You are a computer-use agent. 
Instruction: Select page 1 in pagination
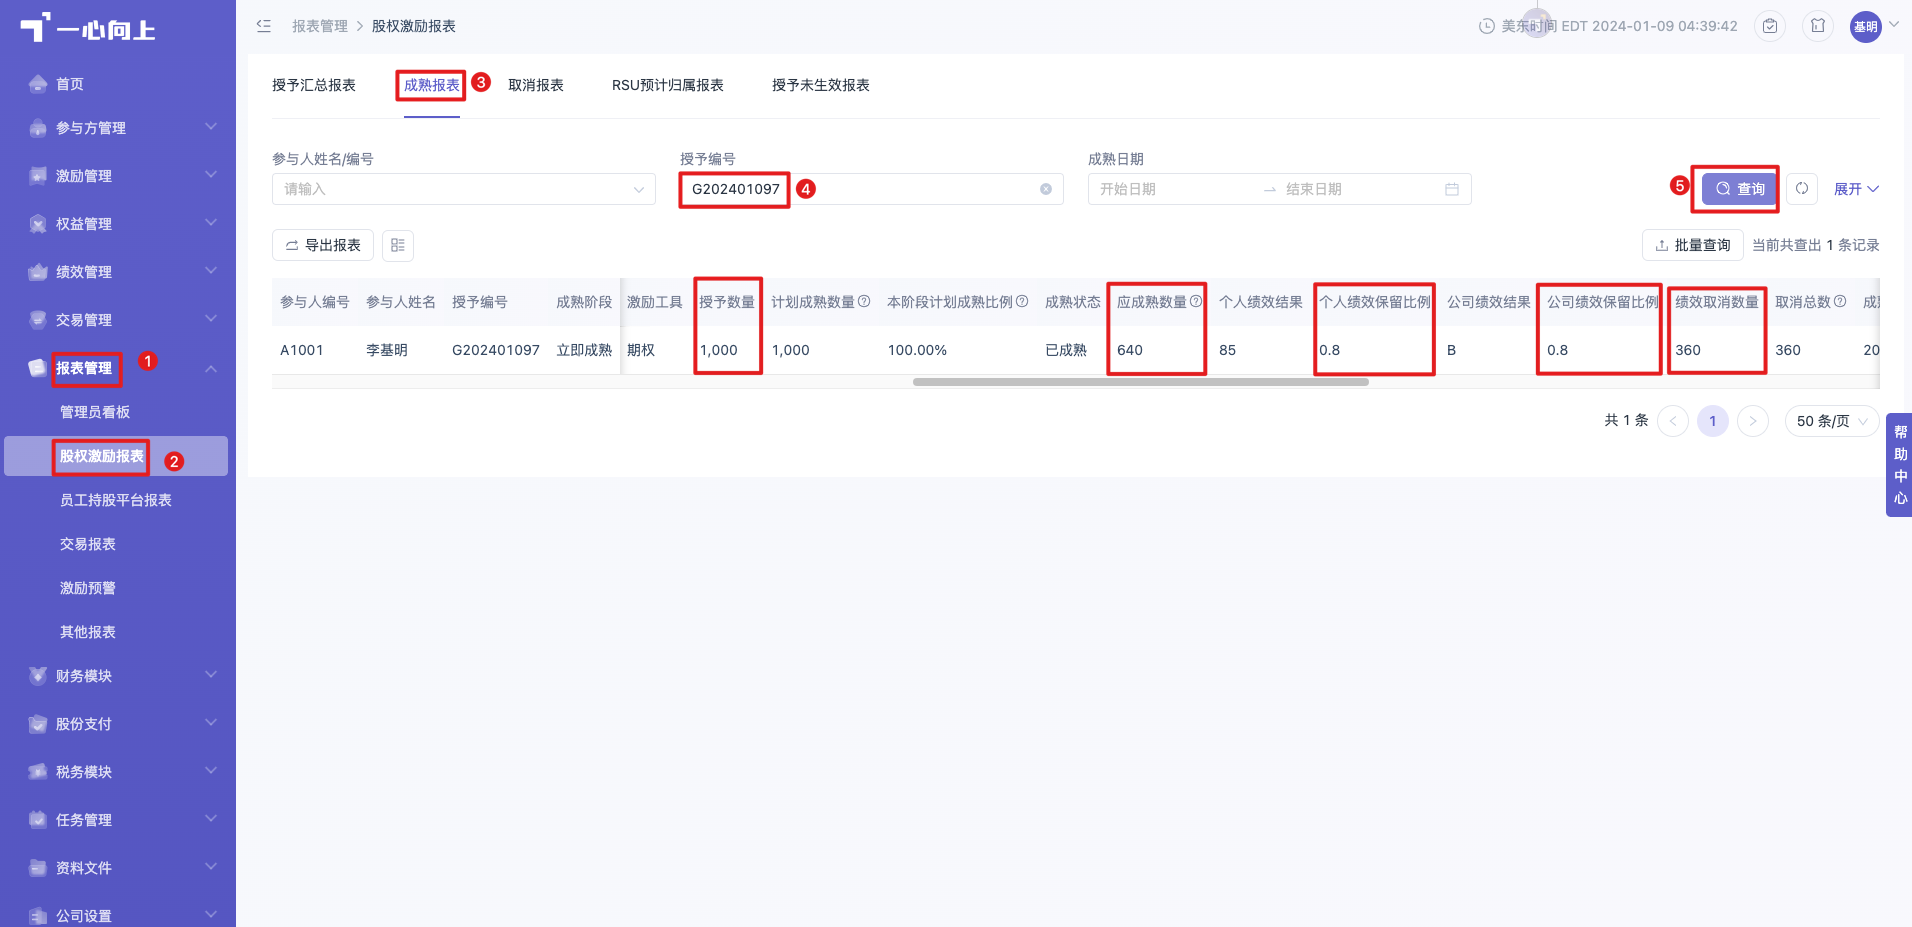click(x=1713, y=421)
